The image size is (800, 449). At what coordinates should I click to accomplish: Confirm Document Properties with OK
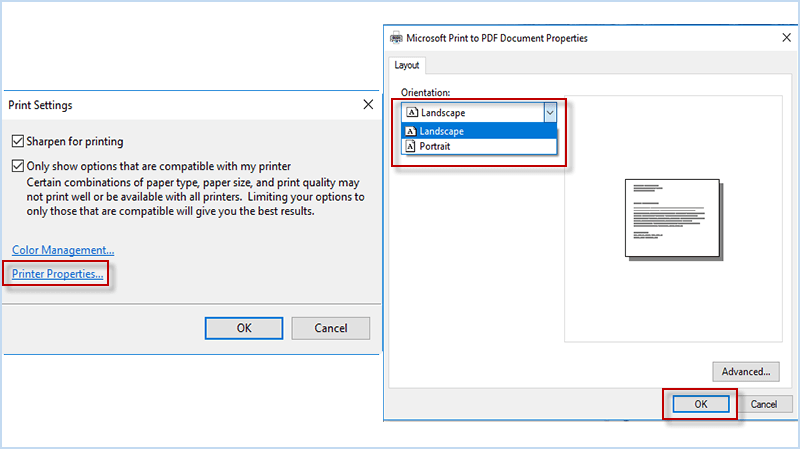[700, 404]
